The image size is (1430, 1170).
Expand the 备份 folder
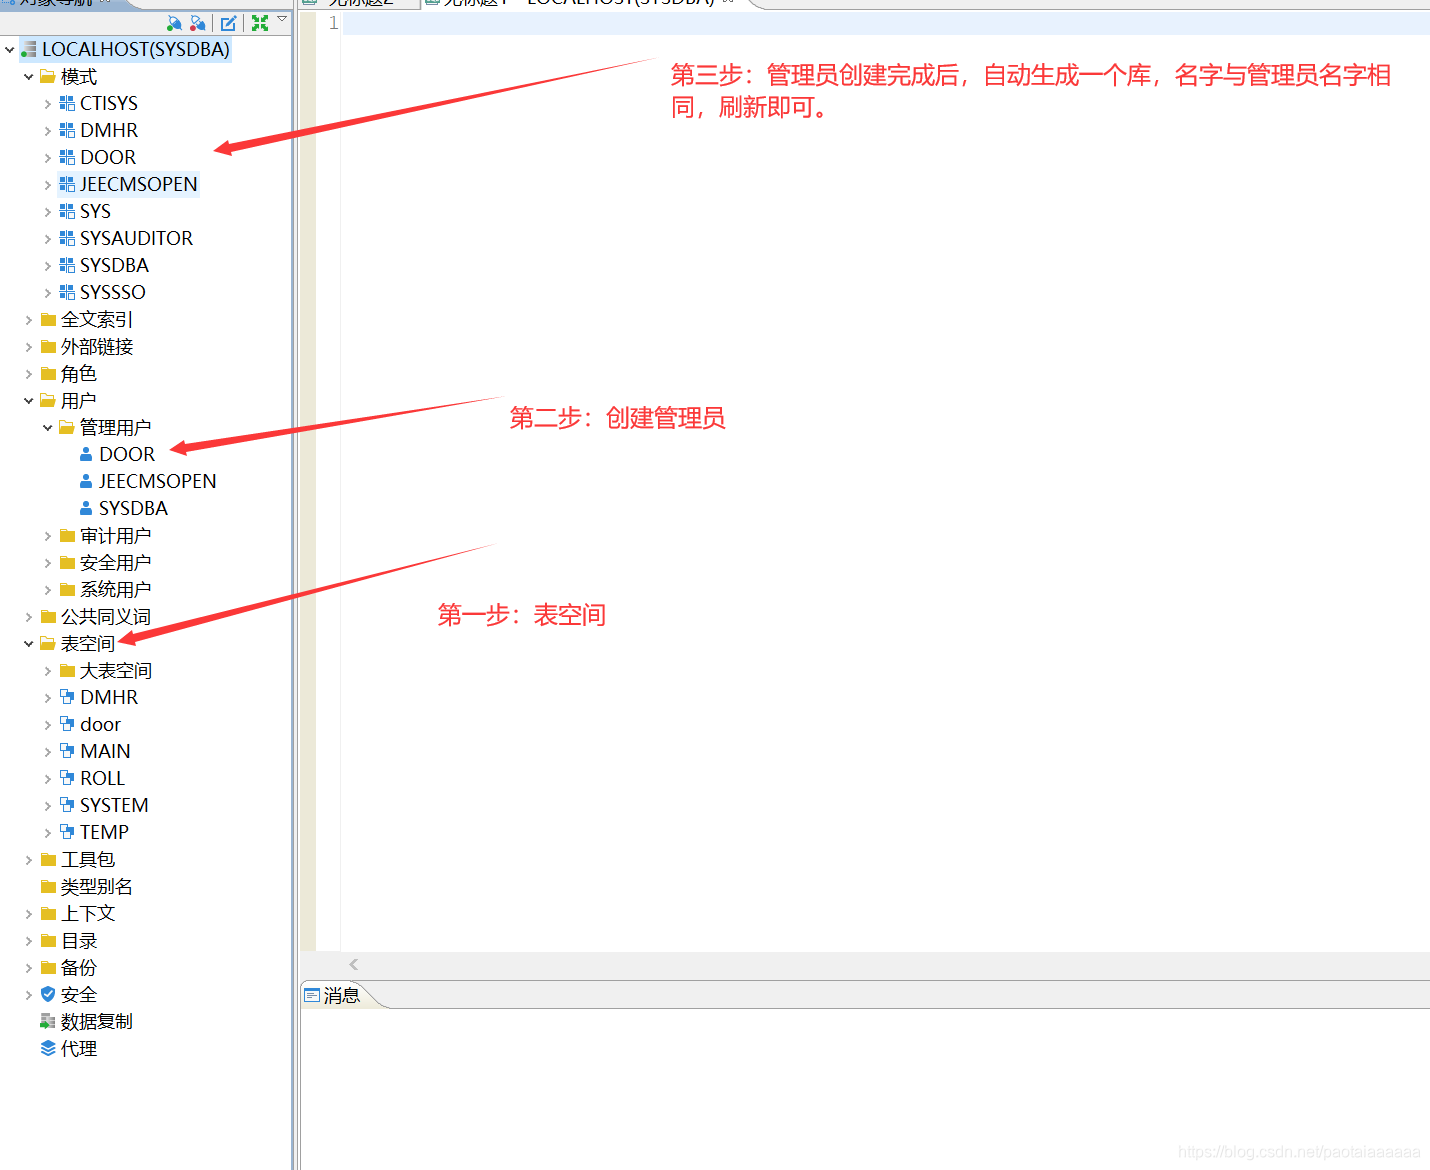[x=28, y=967]
